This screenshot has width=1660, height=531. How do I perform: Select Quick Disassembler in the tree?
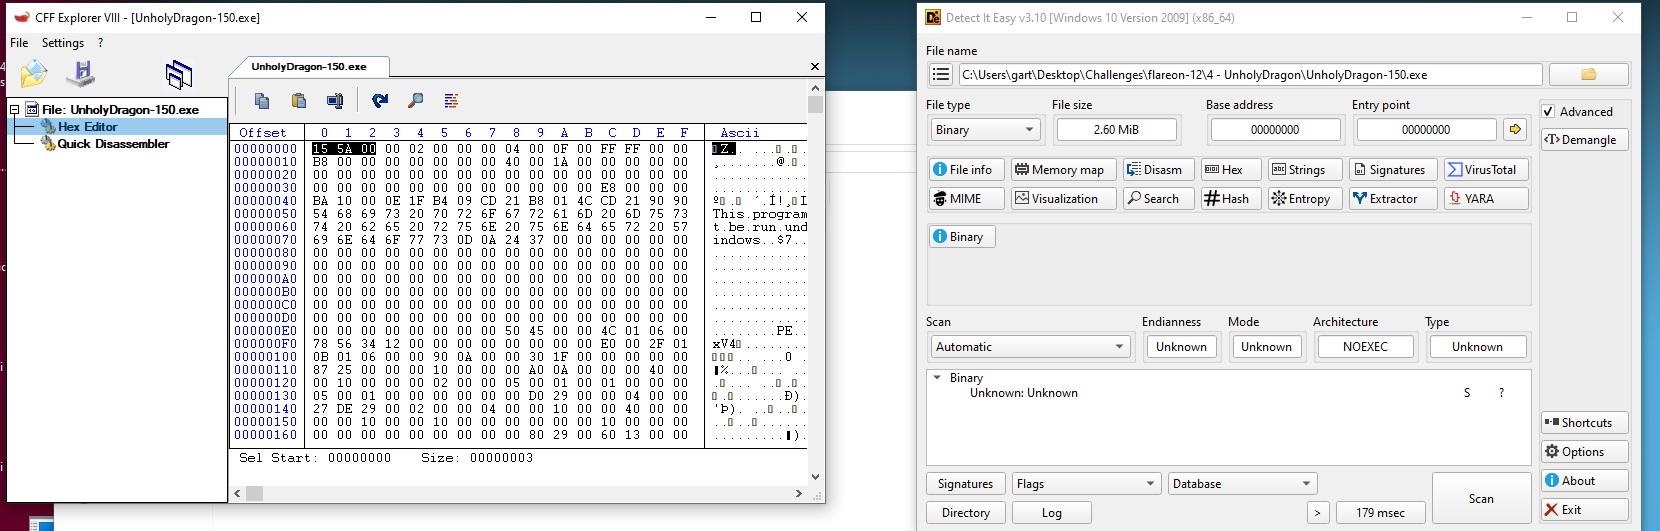(x=113, y=144)
